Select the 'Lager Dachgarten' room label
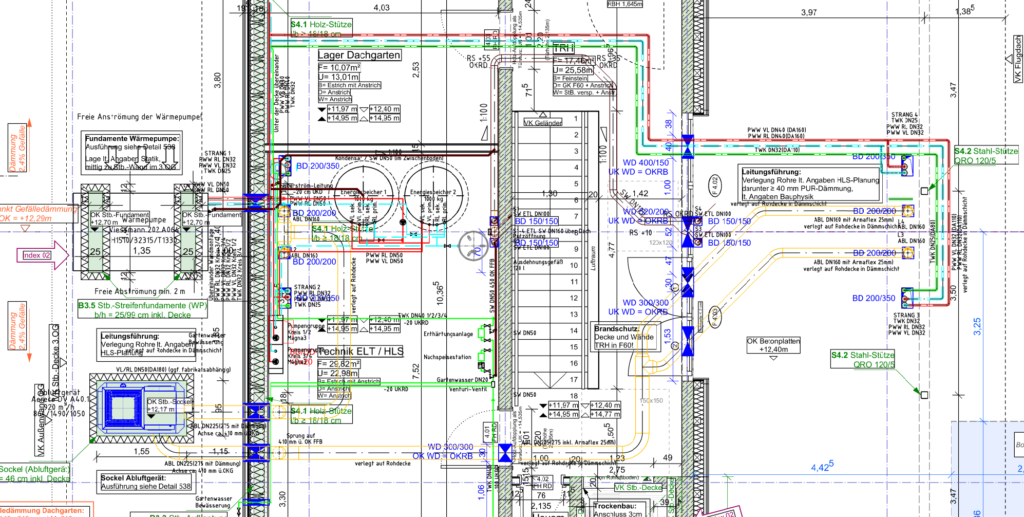1024x517 pixels. click(x=359, y=55)
